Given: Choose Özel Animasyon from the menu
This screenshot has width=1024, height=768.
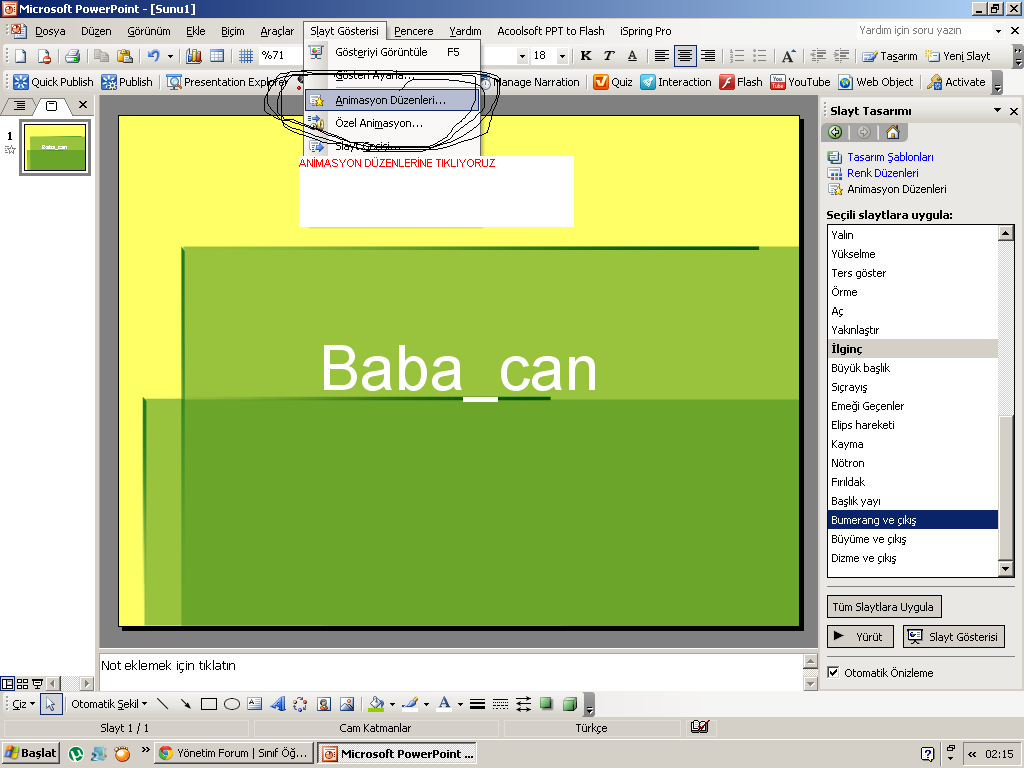Looking at the screenshot, I should pyautogui.click(x=379, y=123).
